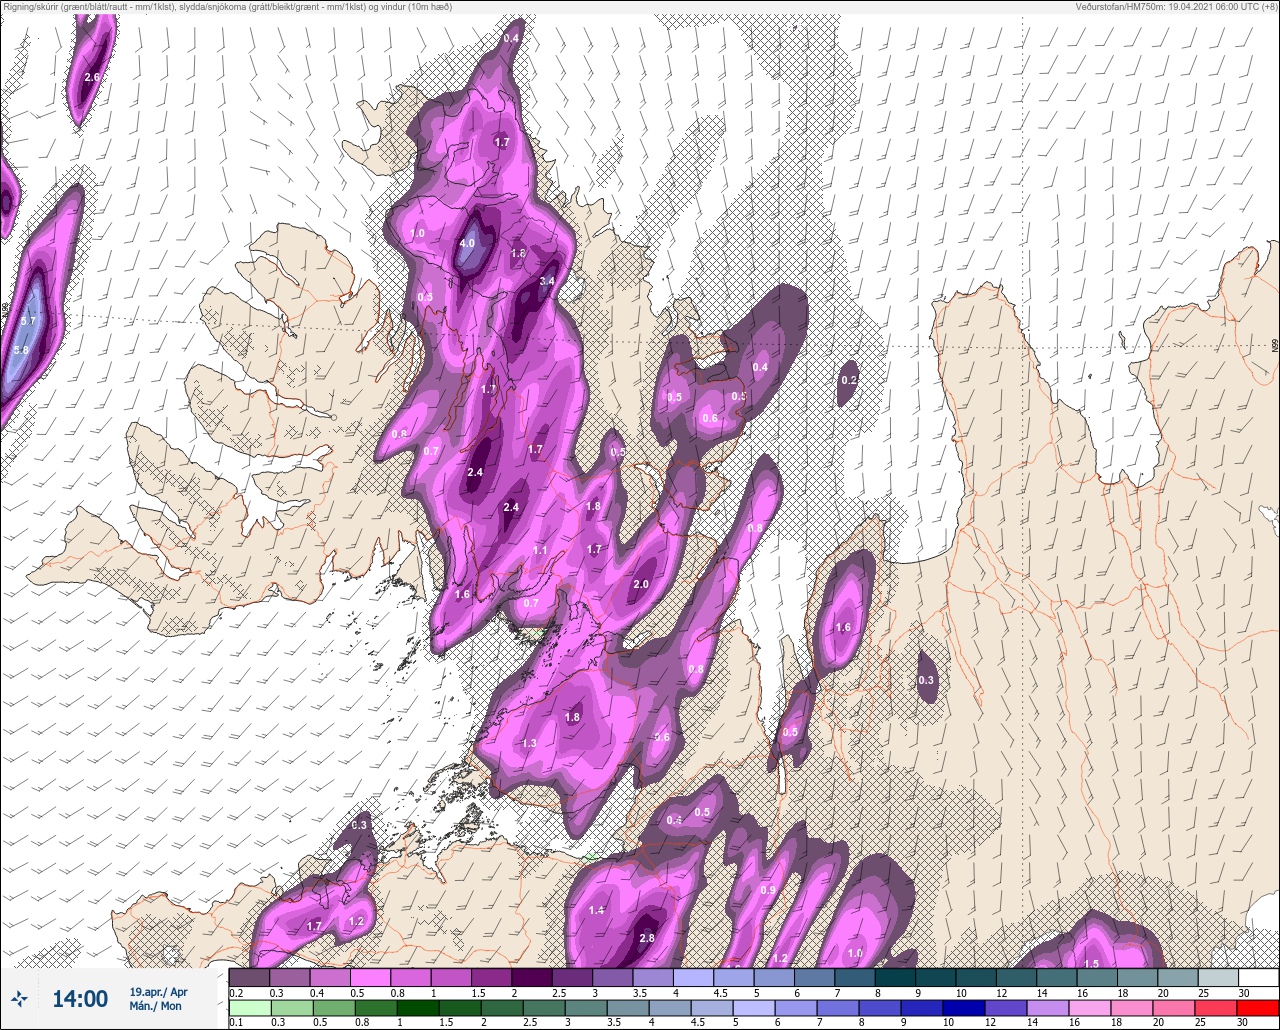1280x1030 pixels.
Task: Click the 4.0 precipitation value on the map
Action: pos(467,243)
